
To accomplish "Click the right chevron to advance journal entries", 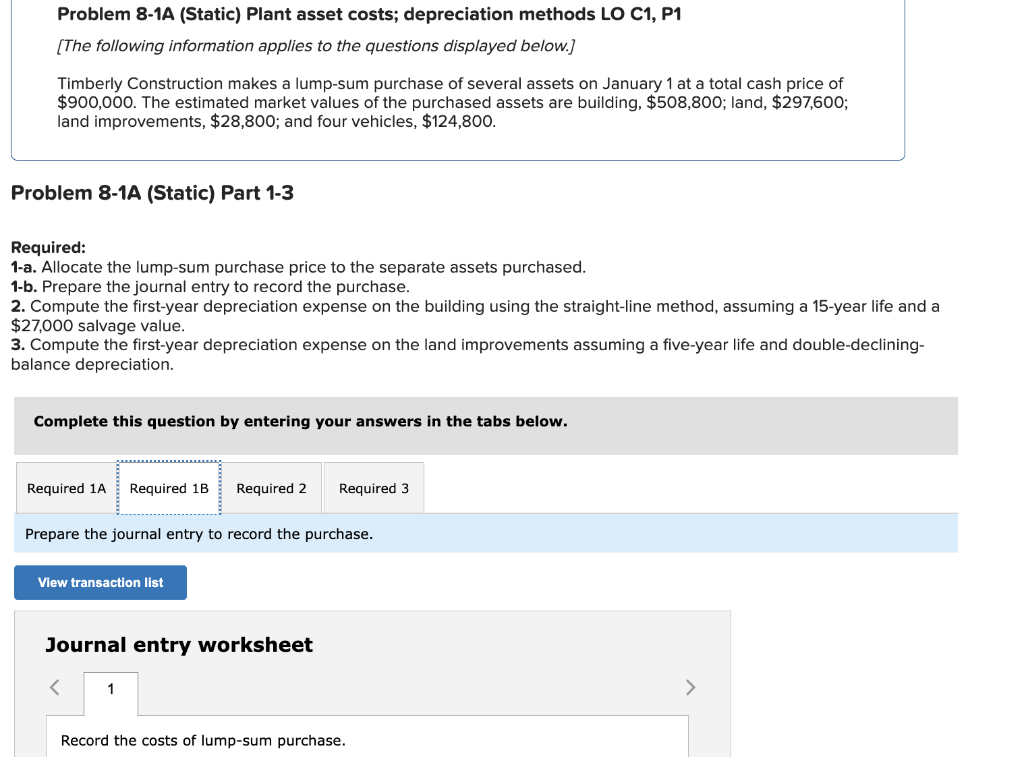I will [690, 687].
